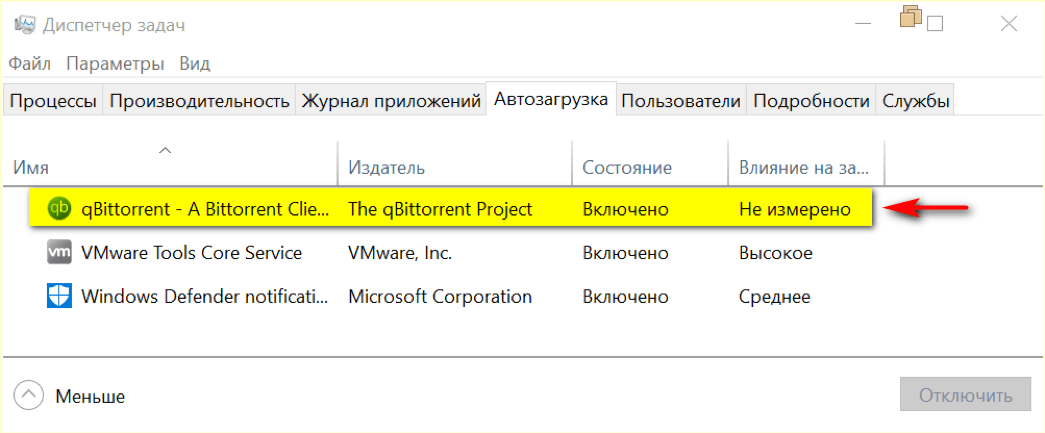
Task: Open the Журнал приложений tab
Action: pos(391,101)
